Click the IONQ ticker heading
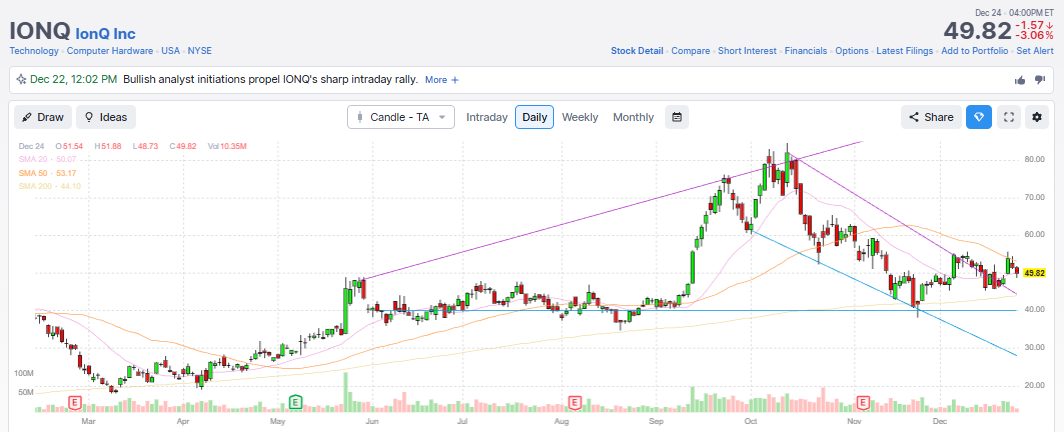1064x432 pixels. click(39, 31)
